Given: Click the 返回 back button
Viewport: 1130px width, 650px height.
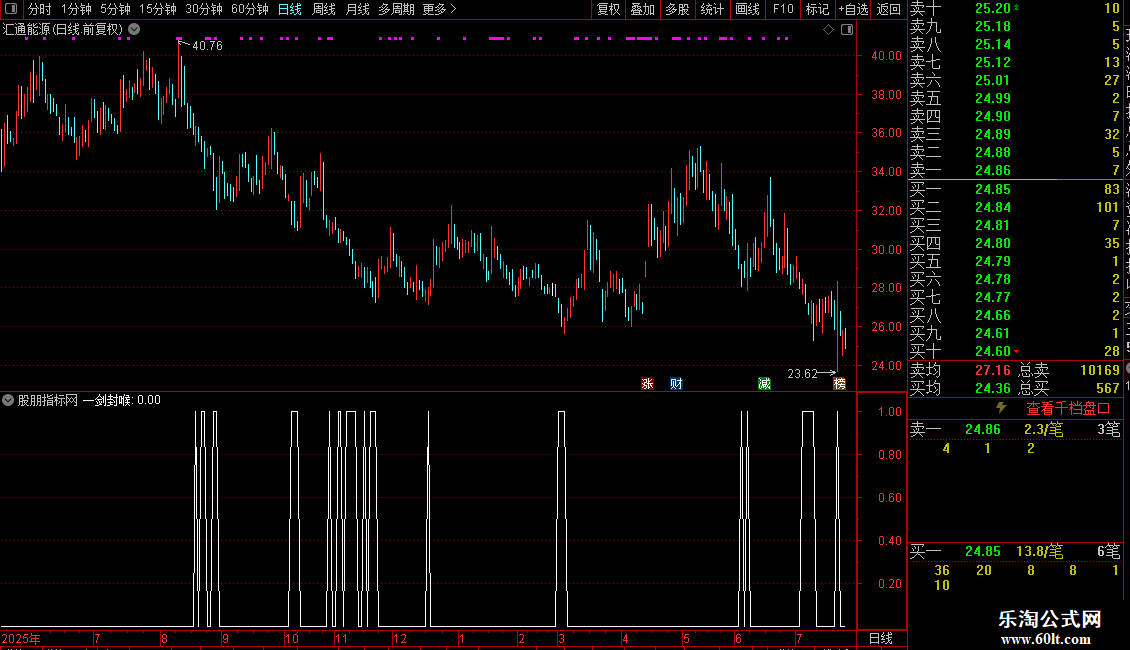Looking at the screenshot, I should (x=889, y=9).
